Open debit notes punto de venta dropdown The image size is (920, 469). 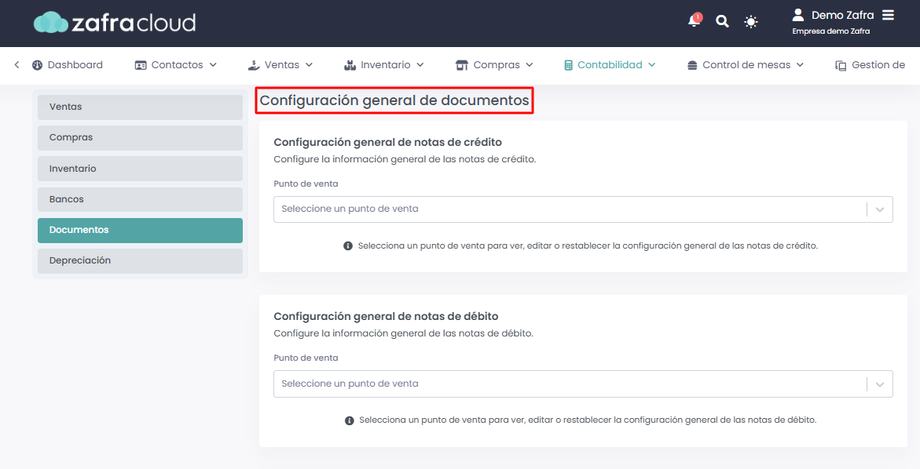[583, 384]
